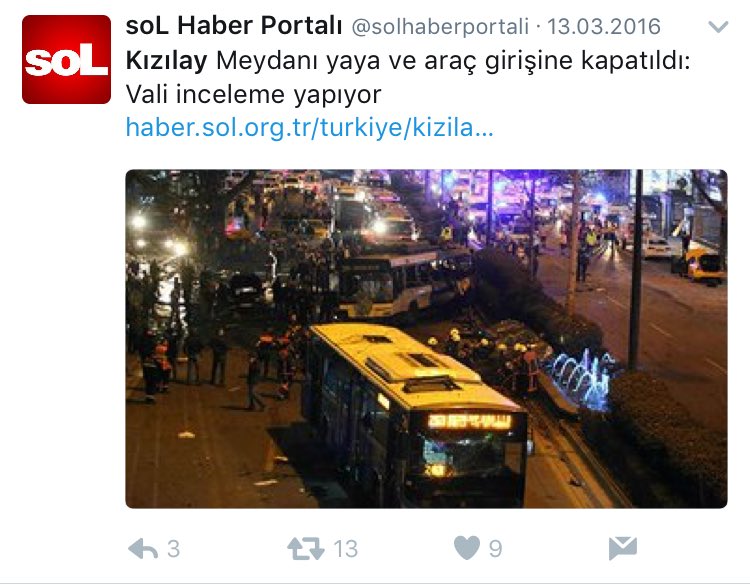The height and width of the screenshot is (585, 750).
Task: Expand the tweet options chevron
Action: [x=718, y=27]
